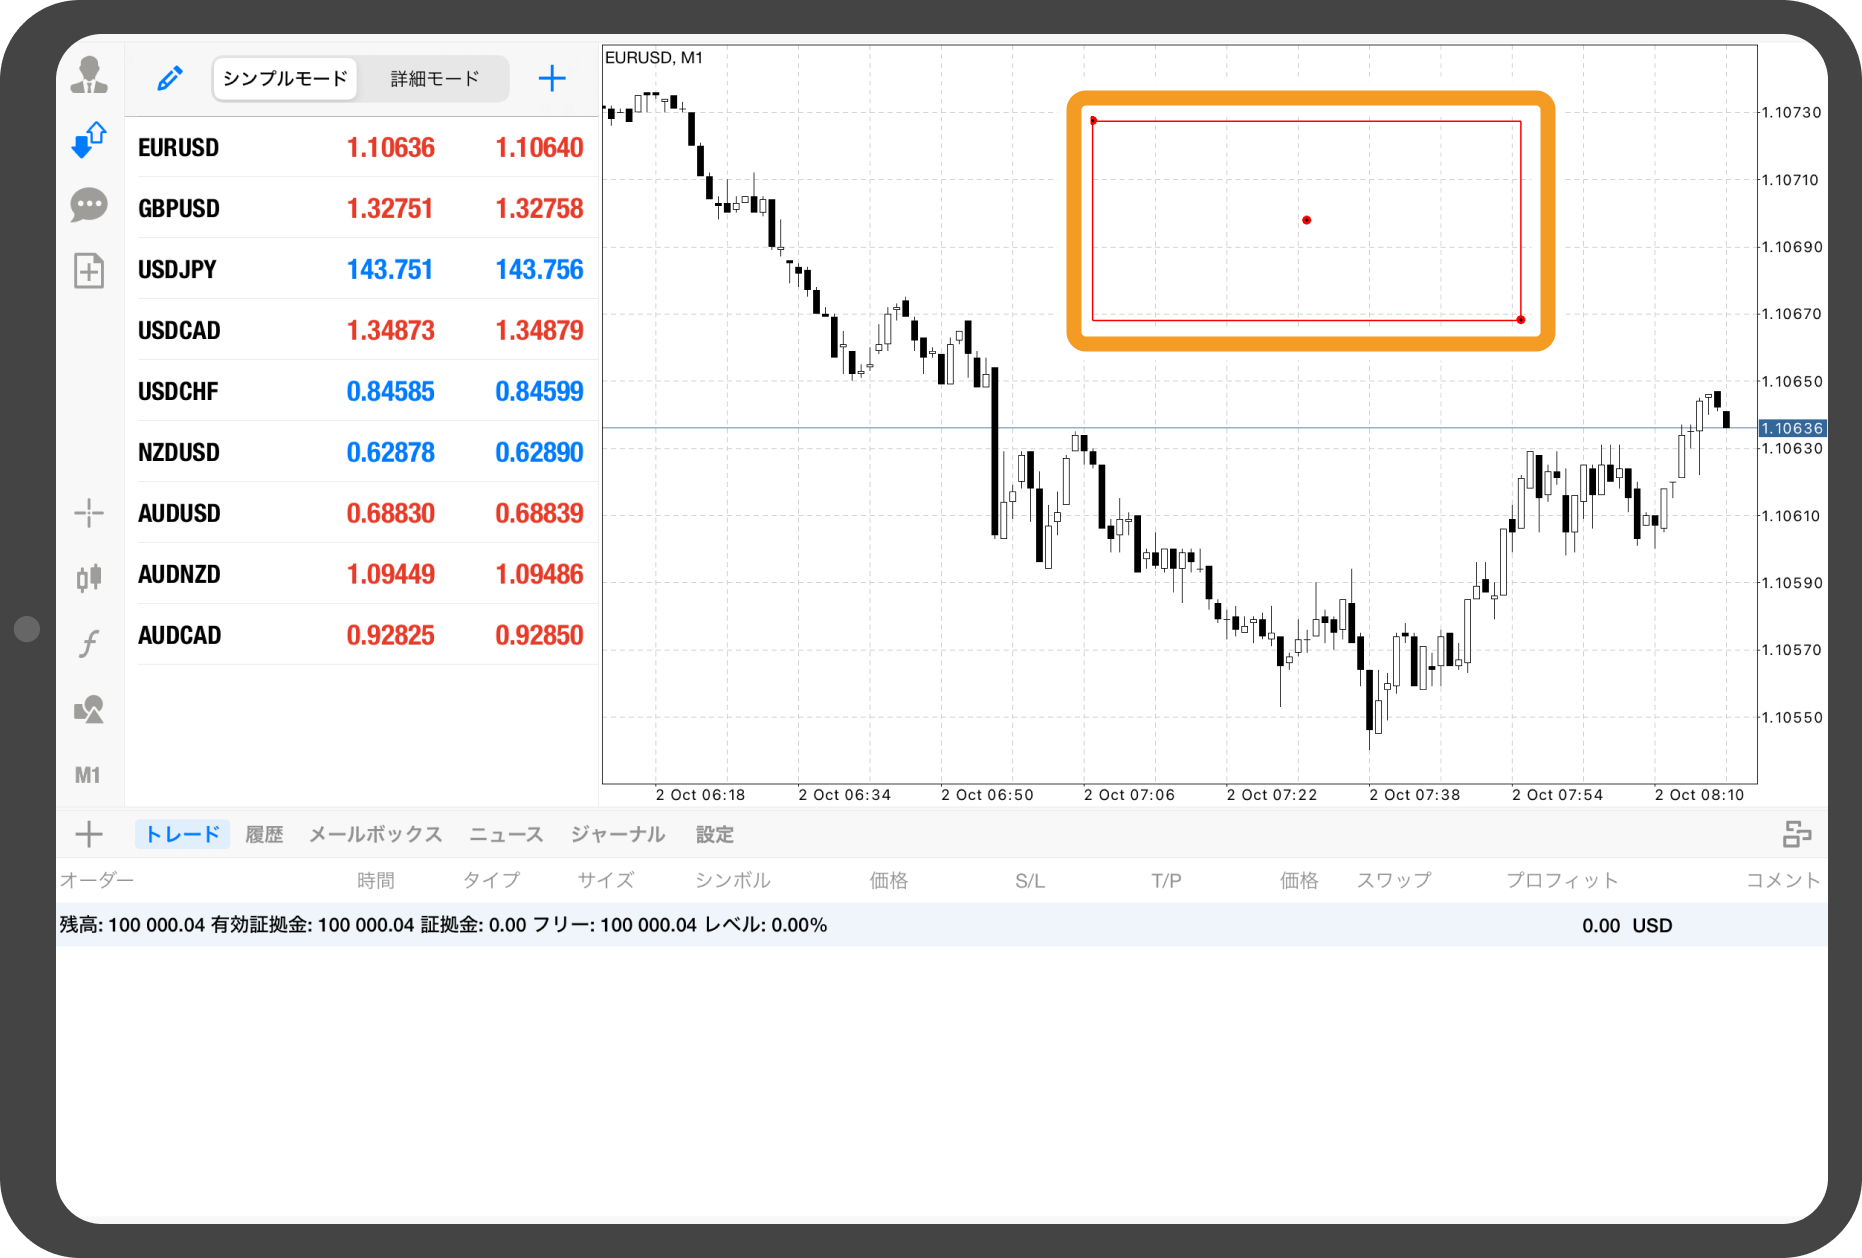This screenshot has width=1862, height=1258.
Task: Open the 設定 settings tab
Action: pos(715,834)
